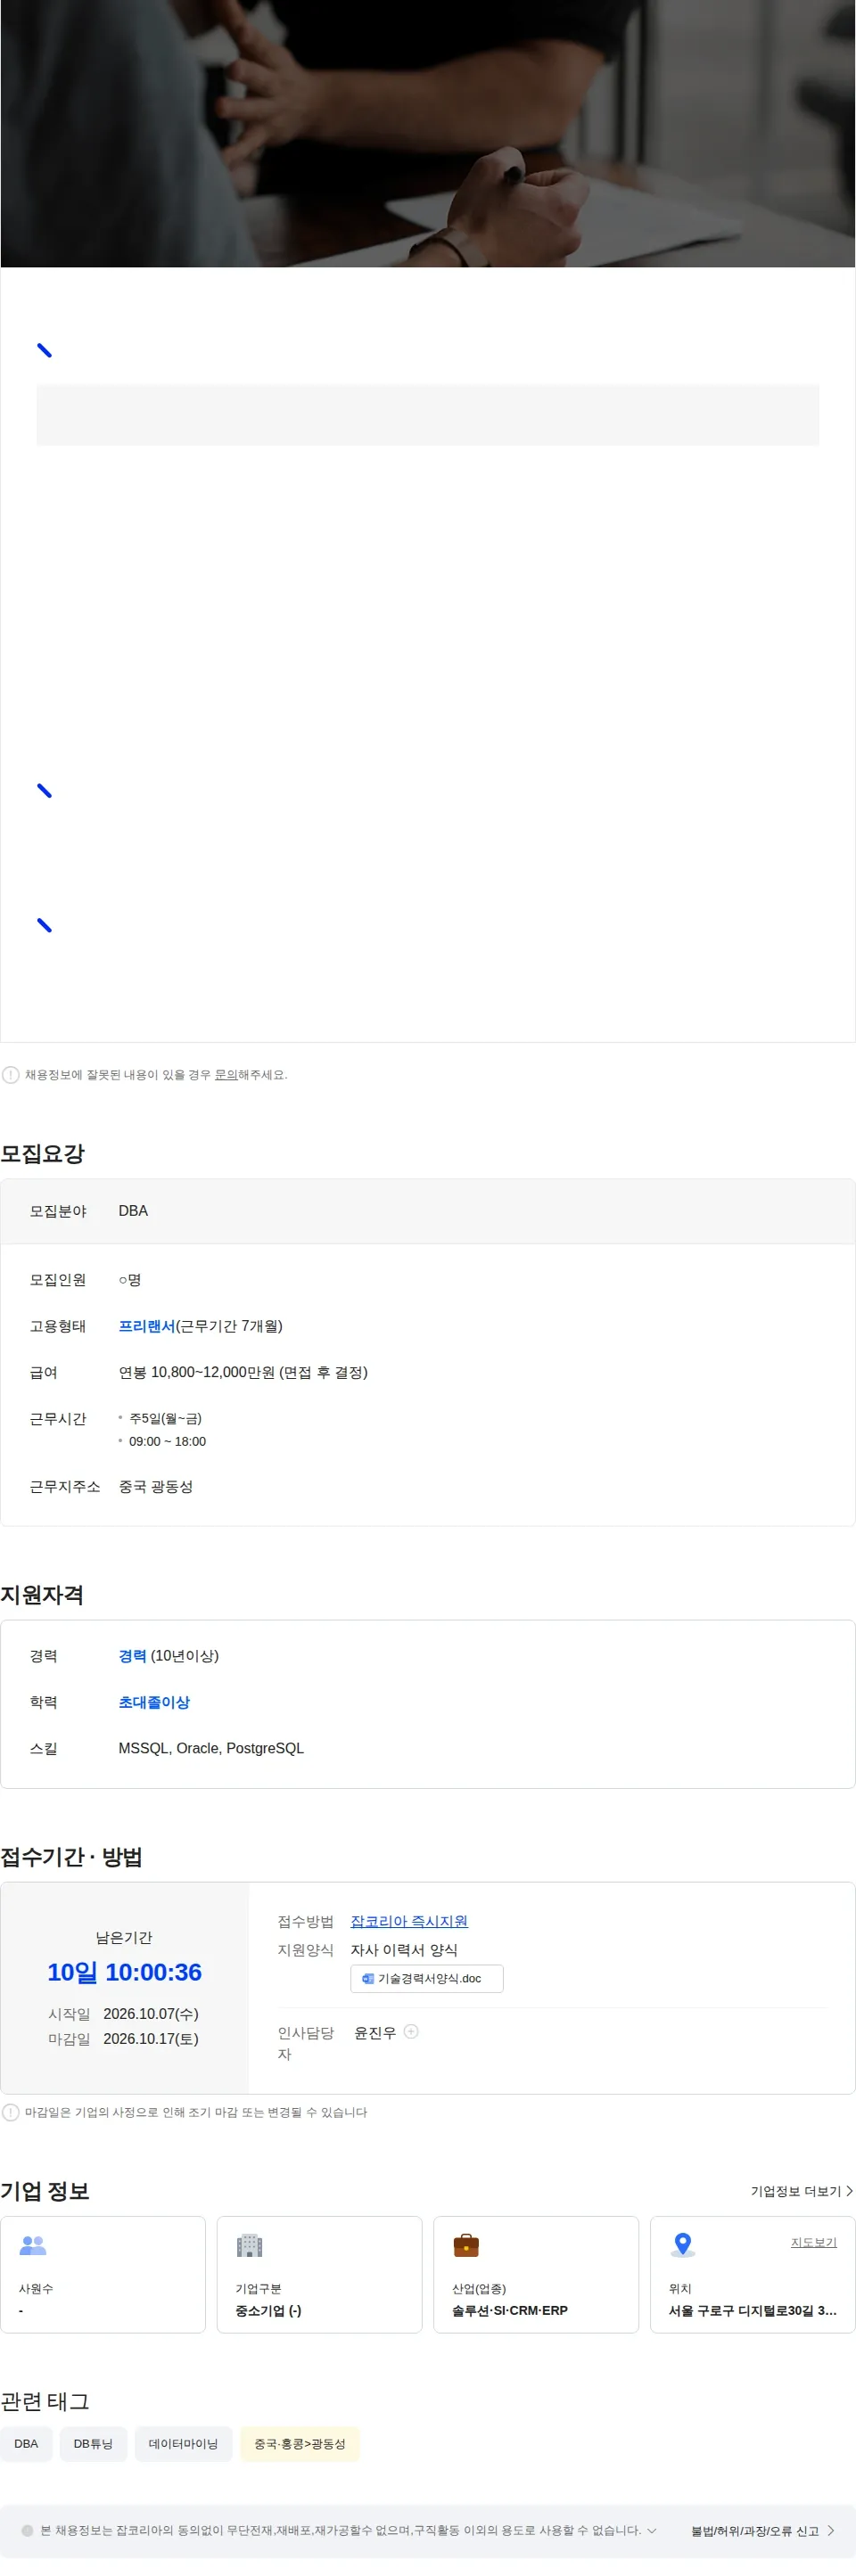The height and width of the screenshot is (2576, 856).
Task: Click the industry text 솔루션·SI·CRM·ERP
Action: [510, 2311]
